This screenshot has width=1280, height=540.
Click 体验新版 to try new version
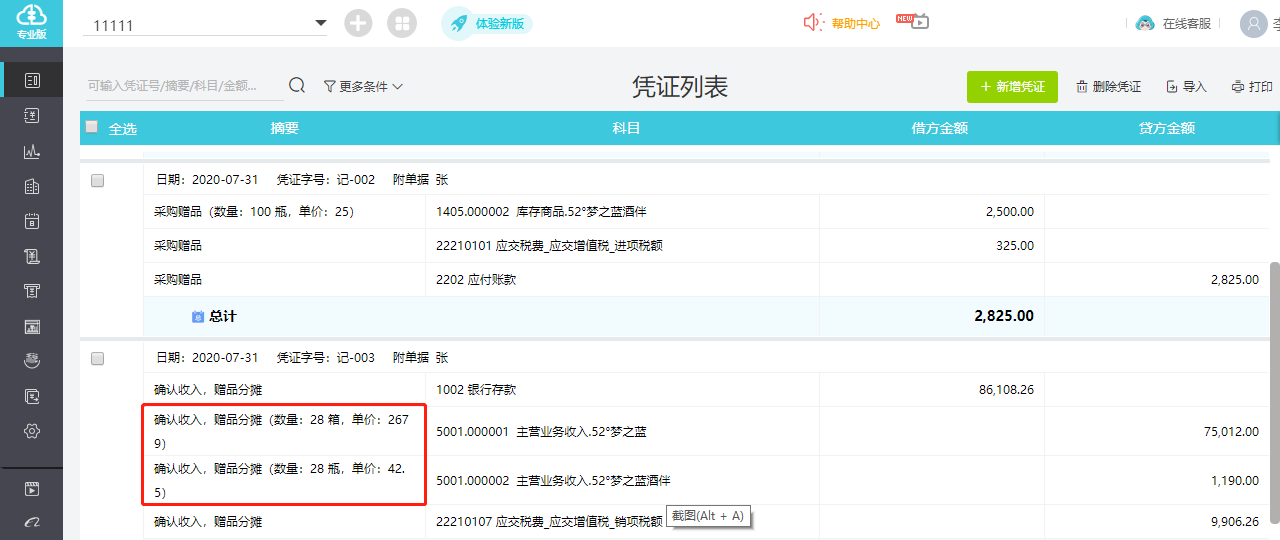[x=500, y=23]
